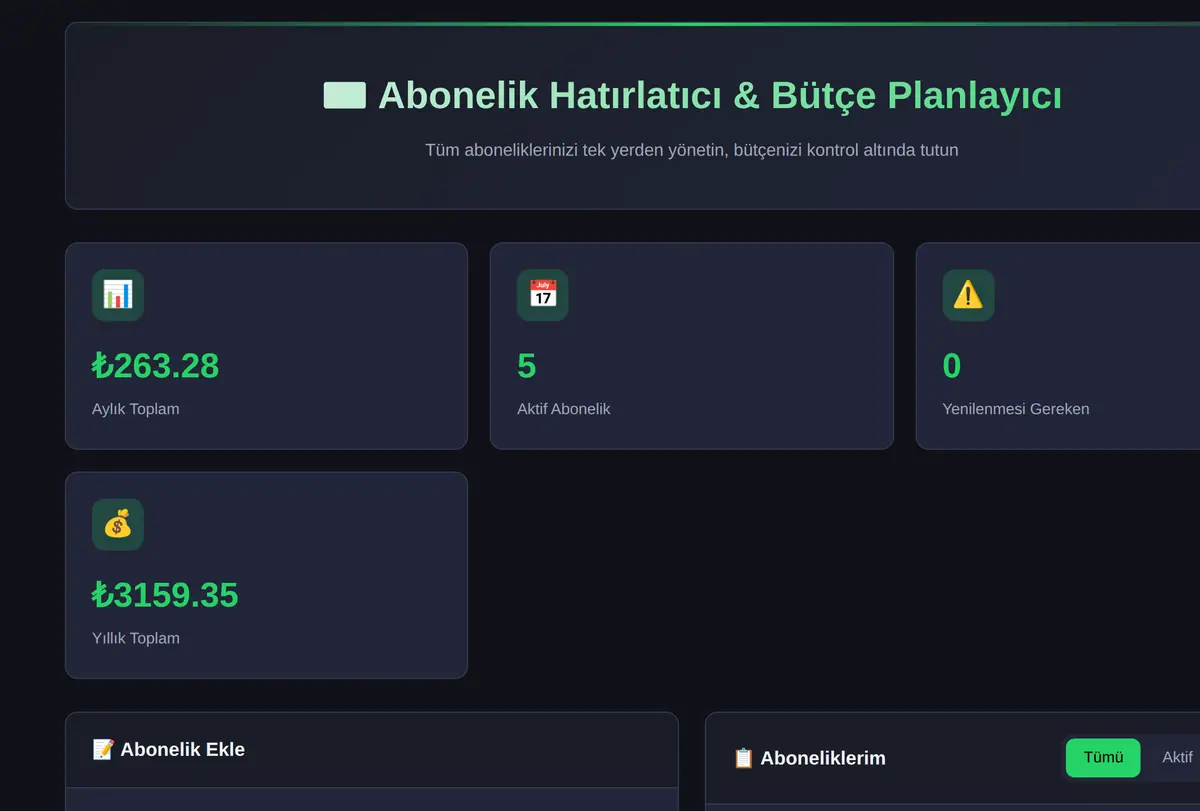
Task: Click the Yıllık Toplam label
Action: pyautogui.click(x=136, y=638)
